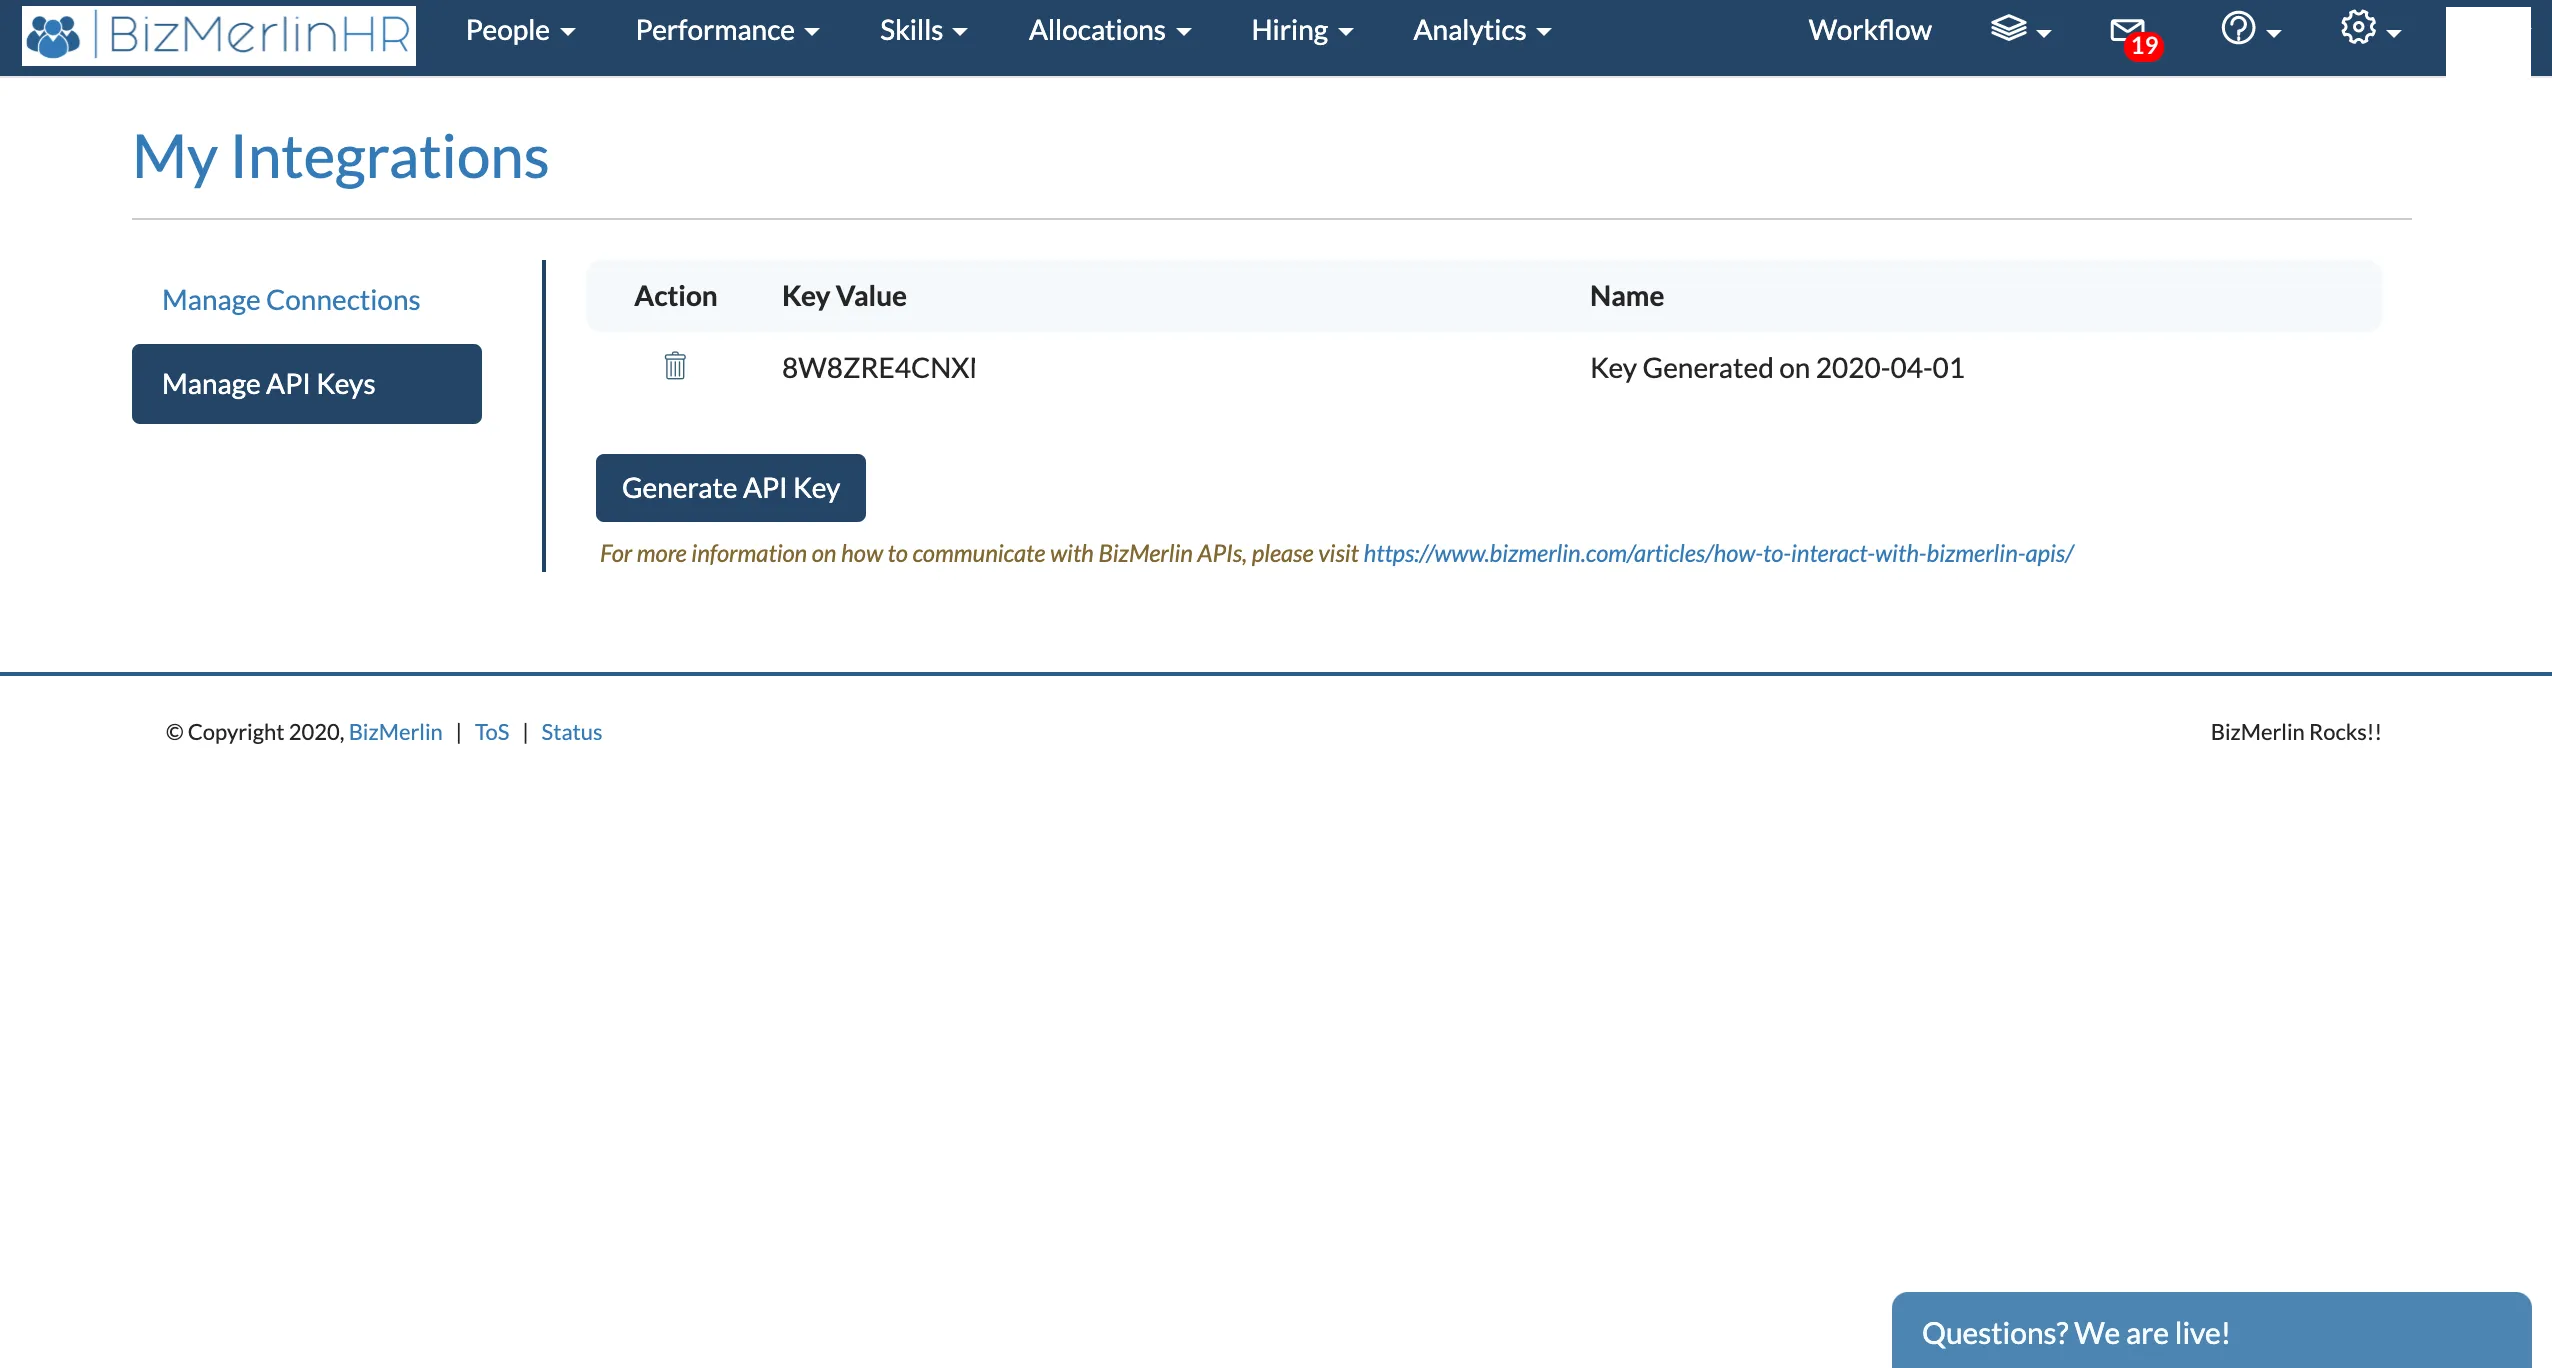Open the mail notifications icon
This screenshot has height=1368, width=2552.
coord(2129,32)
